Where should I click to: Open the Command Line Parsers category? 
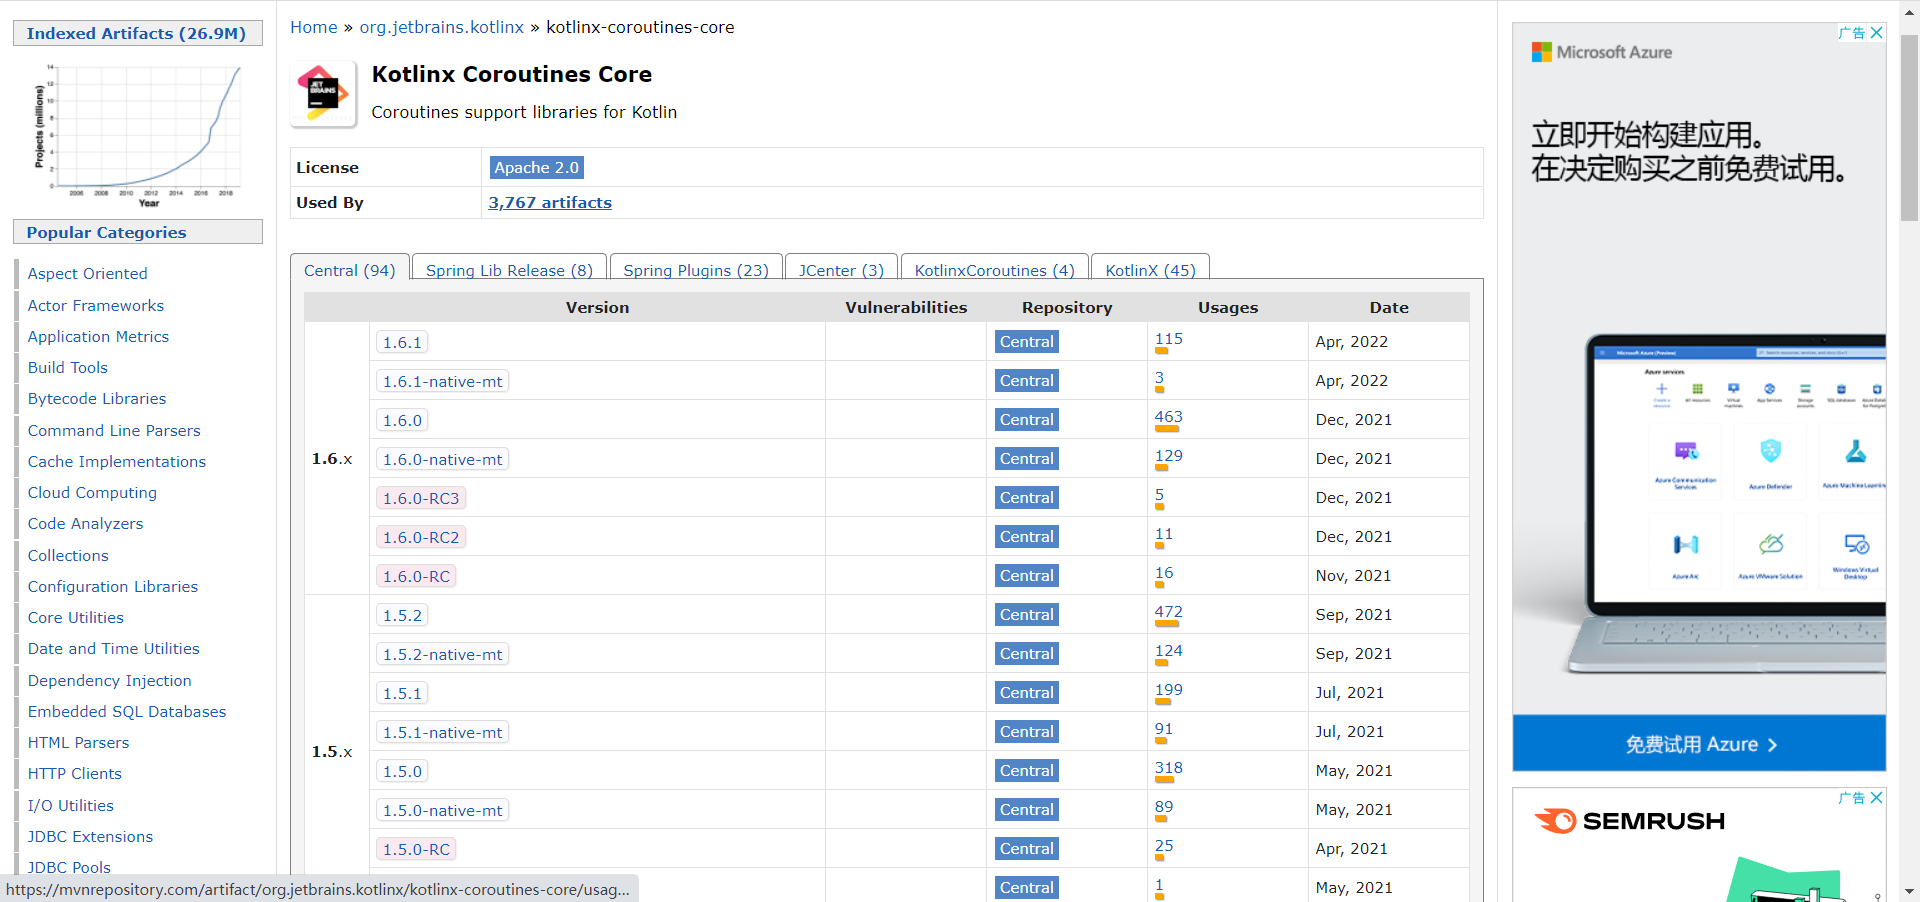[114, 431]
